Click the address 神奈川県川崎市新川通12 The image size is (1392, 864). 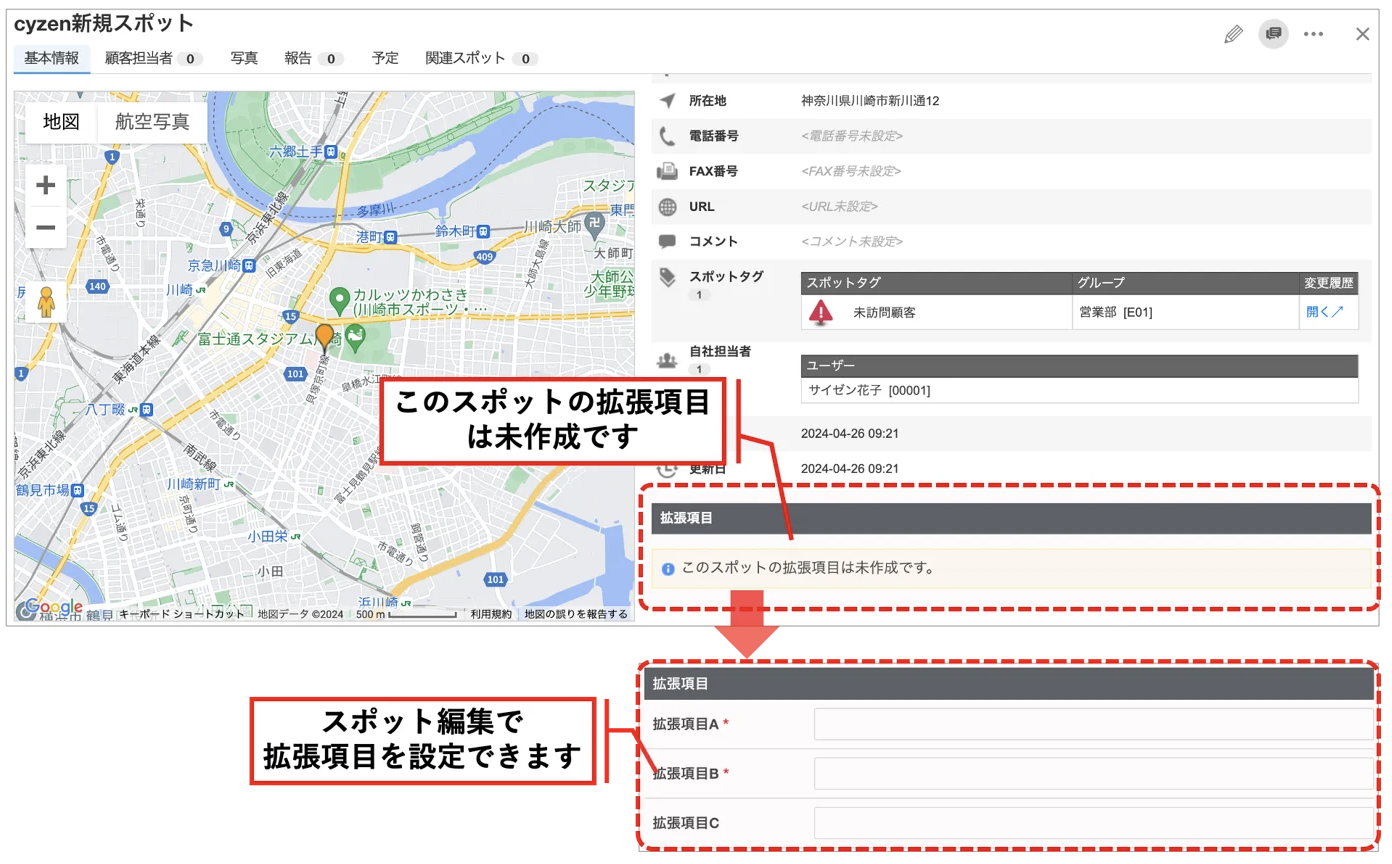(870, 100)
